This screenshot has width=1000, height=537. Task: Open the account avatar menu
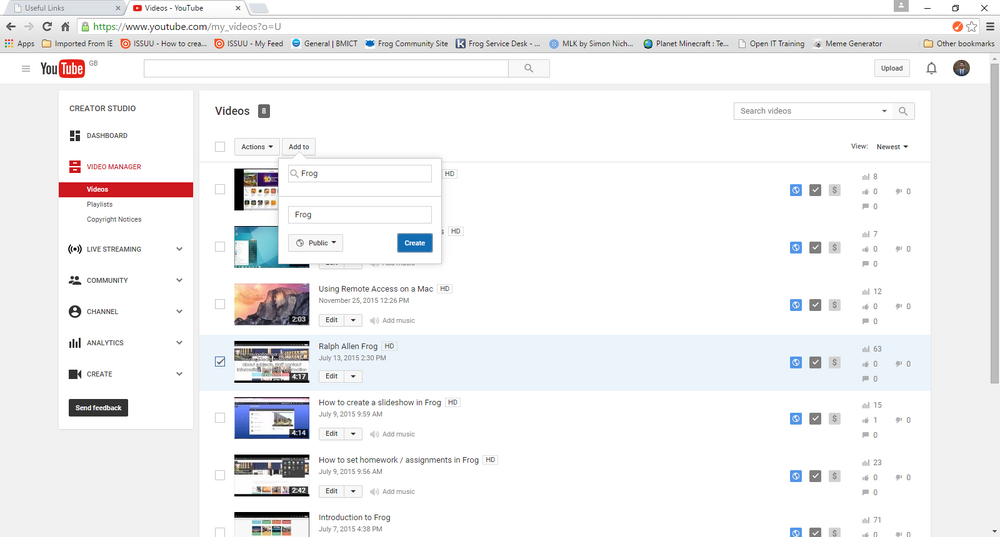point(961,68)
